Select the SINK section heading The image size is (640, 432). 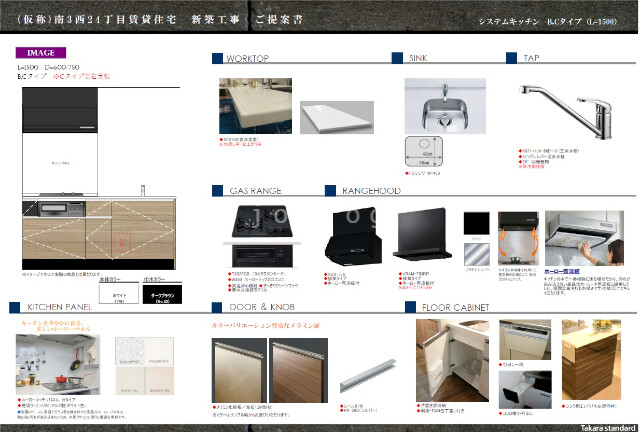tap(418, 58)
